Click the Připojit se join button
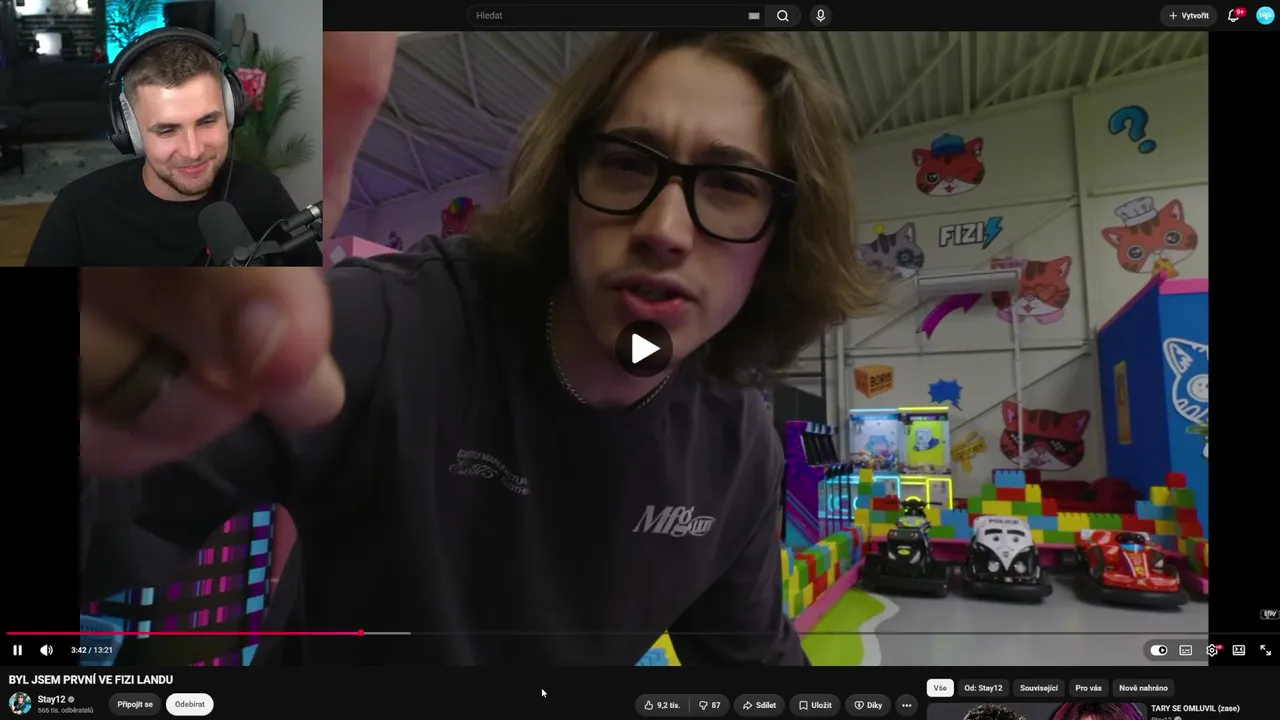This screenshot has width=1280, height=720. pos(135,704)
